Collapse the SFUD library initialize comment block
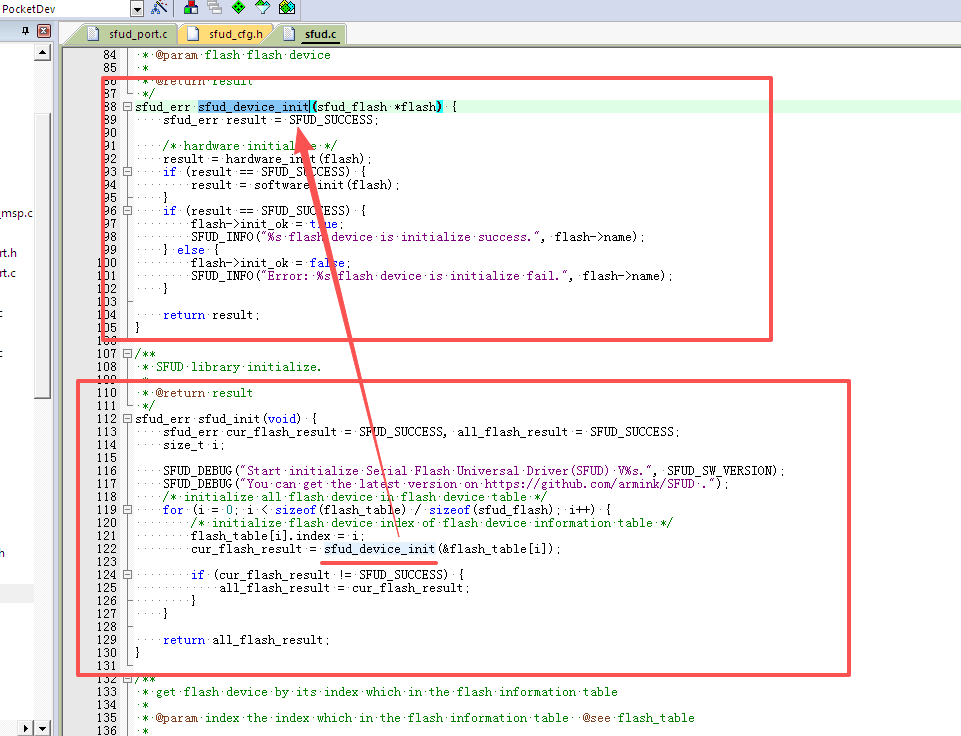The image size is (961, 736). coord(127,354)
